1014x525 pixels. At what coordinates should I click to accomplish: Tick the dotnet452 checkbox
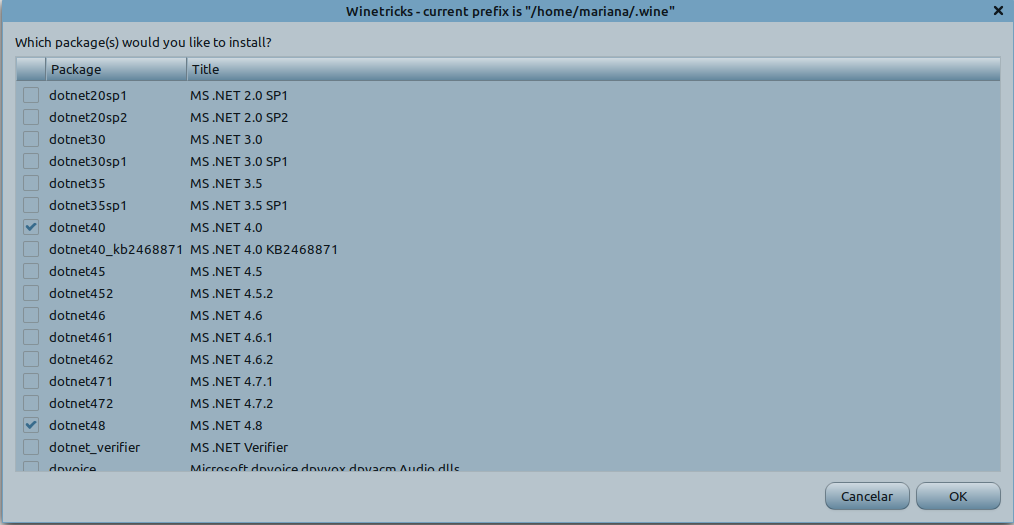tap(31, 294)
